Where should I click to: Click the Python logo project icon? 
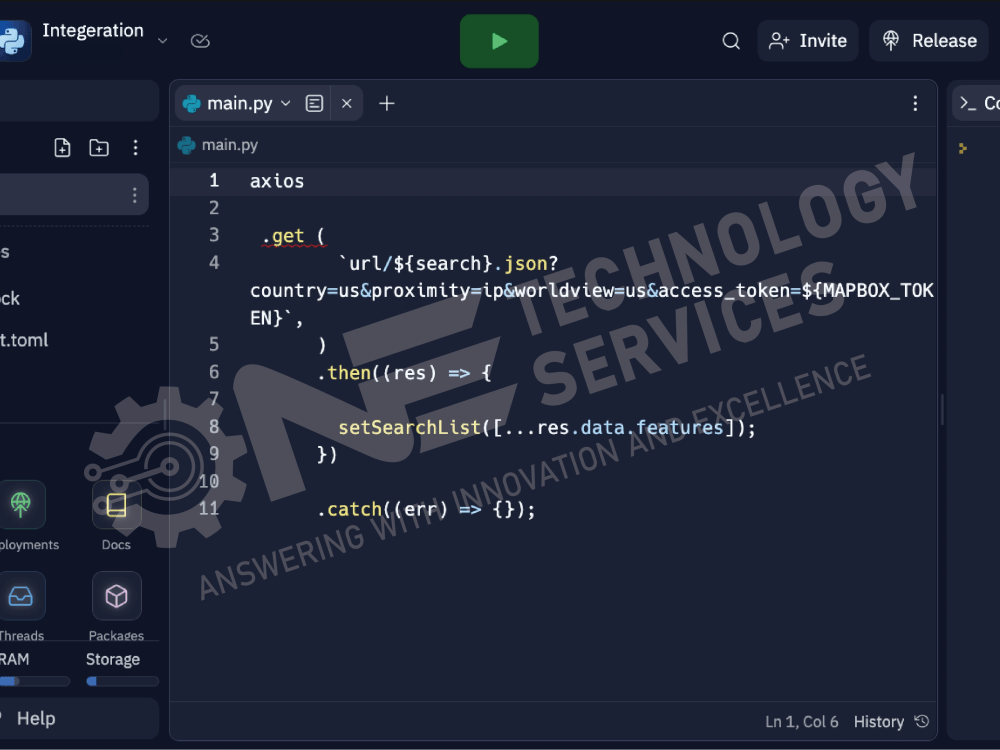click(13, 41)
